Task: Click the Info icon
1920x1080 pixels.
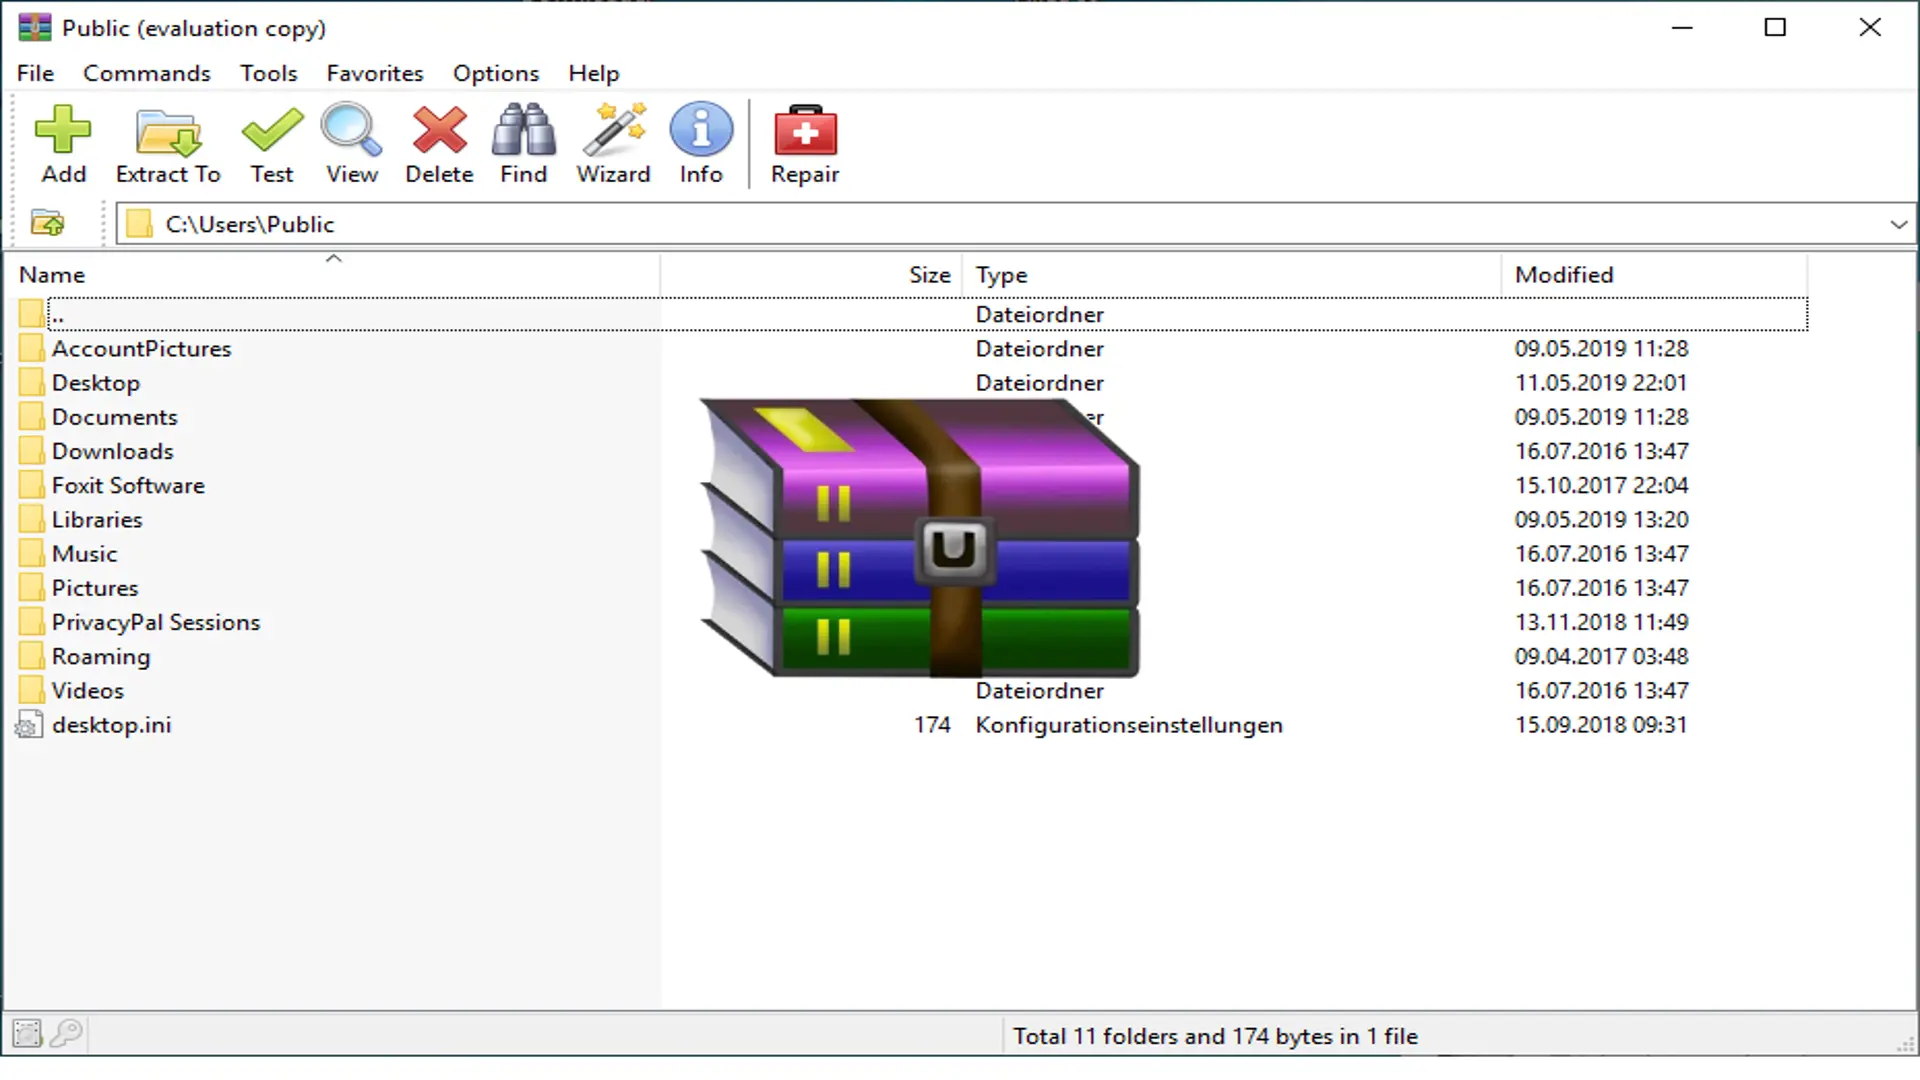Action: pyautogui.click(x=700, y=143)
